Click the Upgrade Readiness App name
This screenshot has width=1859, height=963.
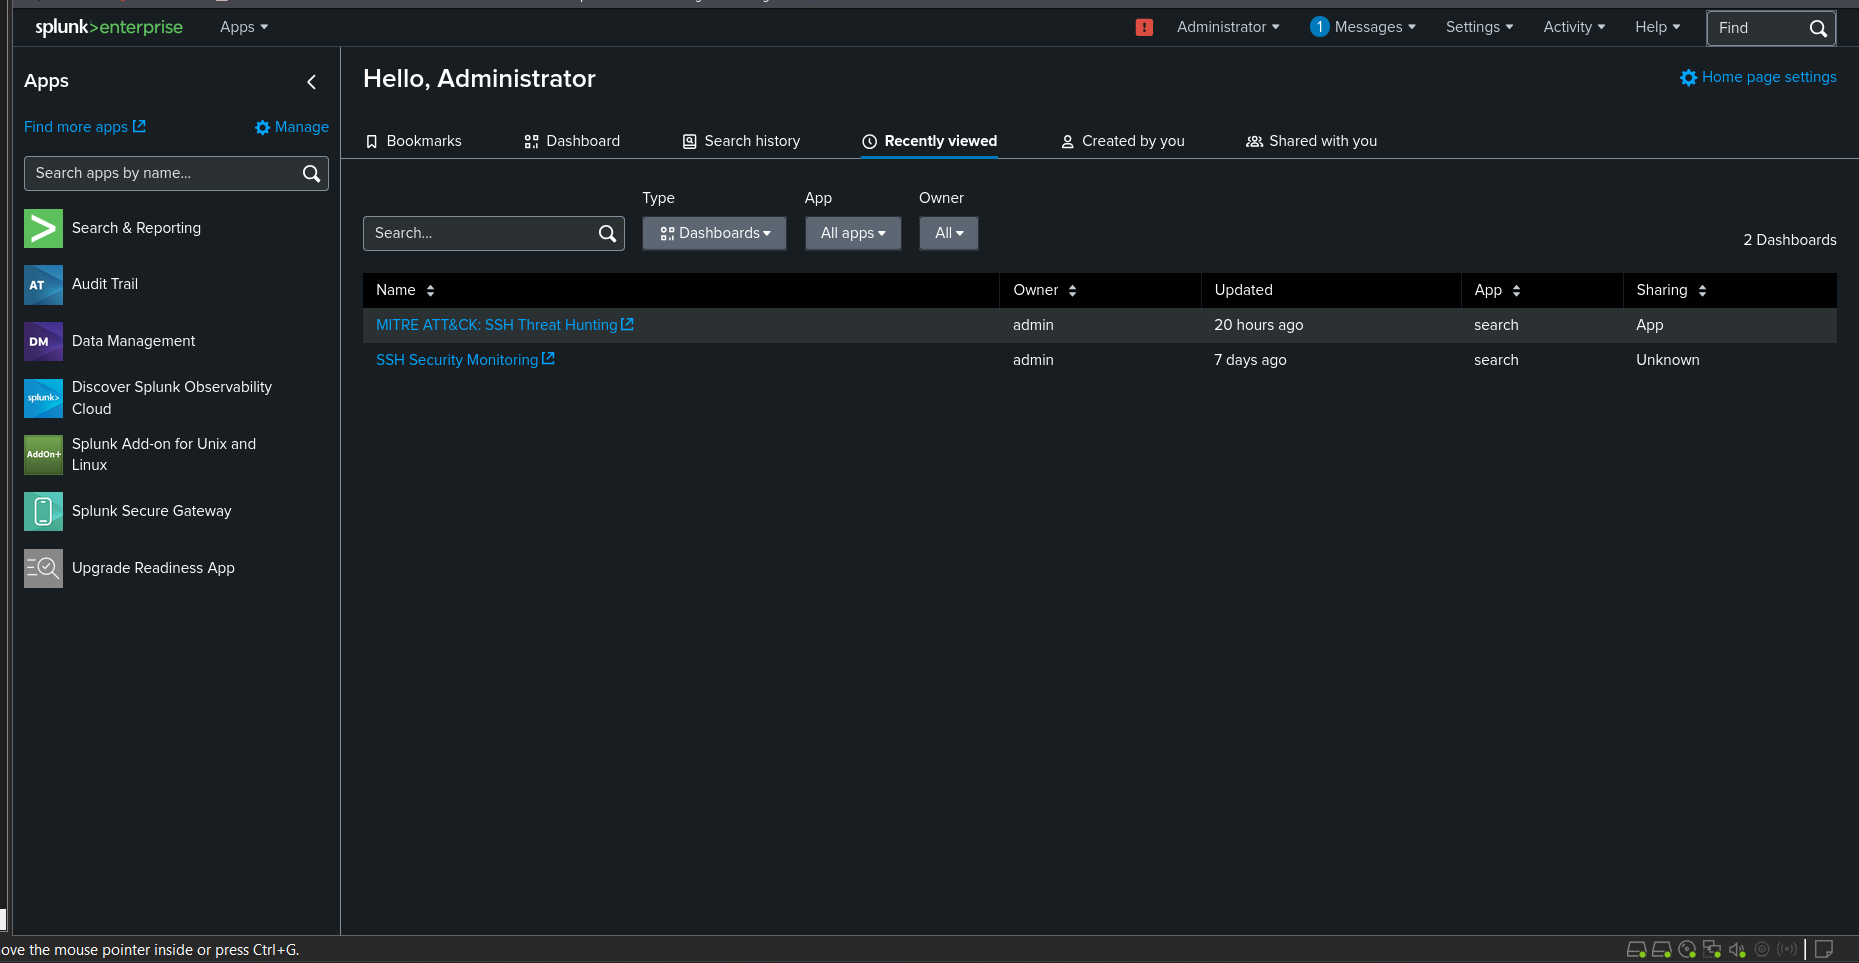pyautogui.click(x=153, y=568)
